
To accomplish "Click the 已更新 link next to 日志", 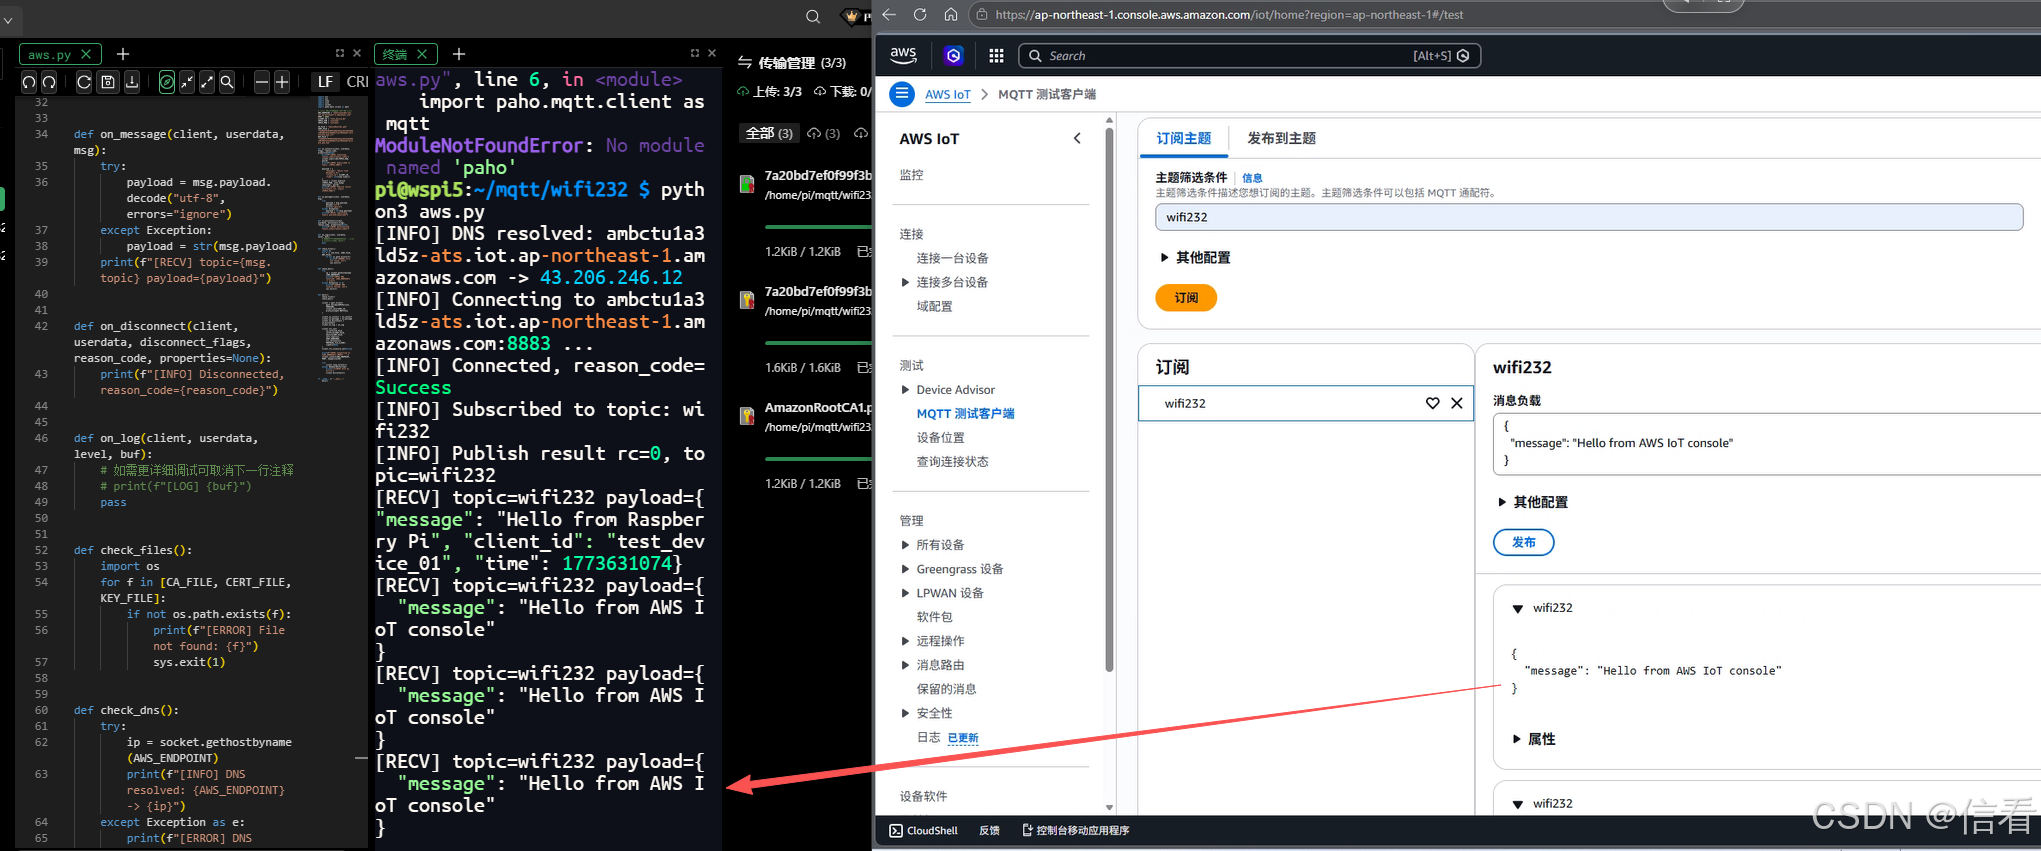I will pyautogui.click(x=963, y=738).
